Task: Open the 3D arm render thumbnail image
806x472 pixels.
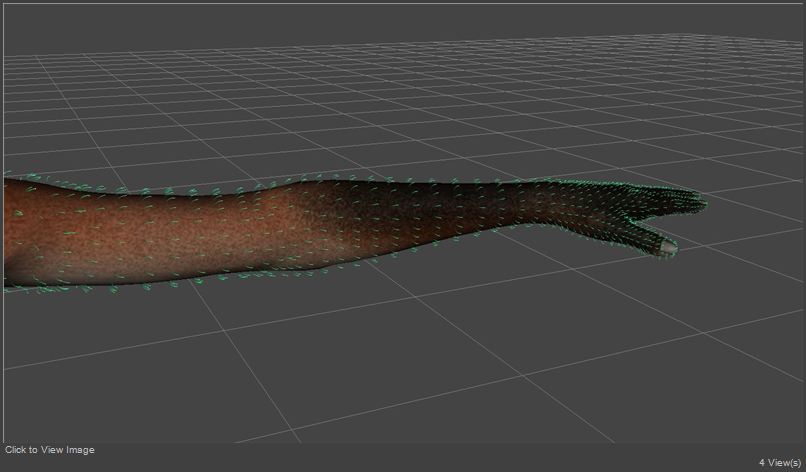Action: coord(403,223)
